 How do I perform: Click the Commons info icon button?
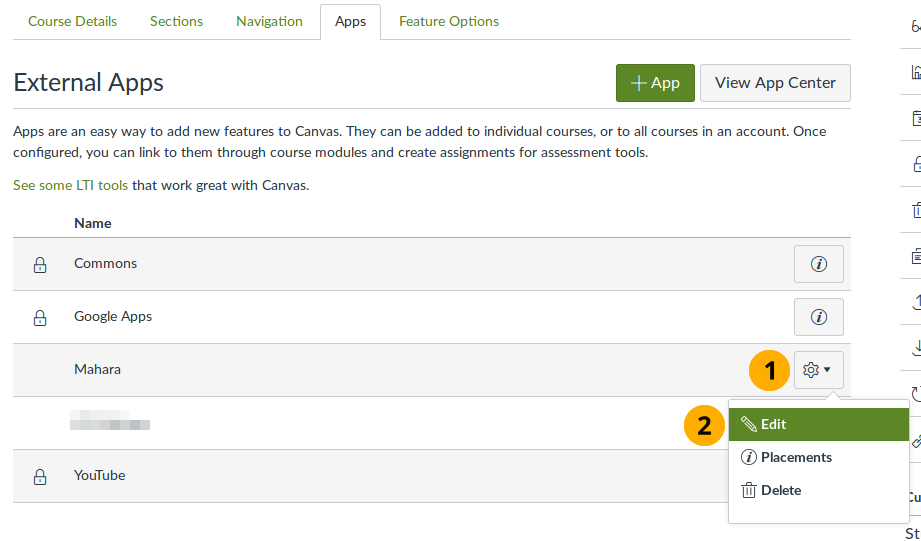click(x=819, y=264)
